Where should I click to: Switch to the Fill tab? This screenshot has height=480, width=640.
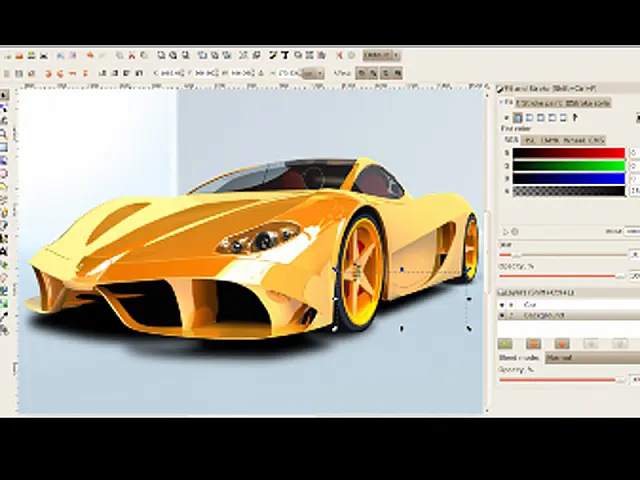[x=507, y=102]
